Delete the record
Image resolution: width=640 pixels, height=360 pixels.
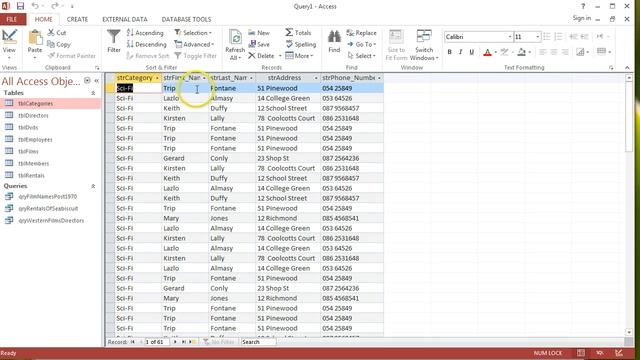click(x=261, y=56)
